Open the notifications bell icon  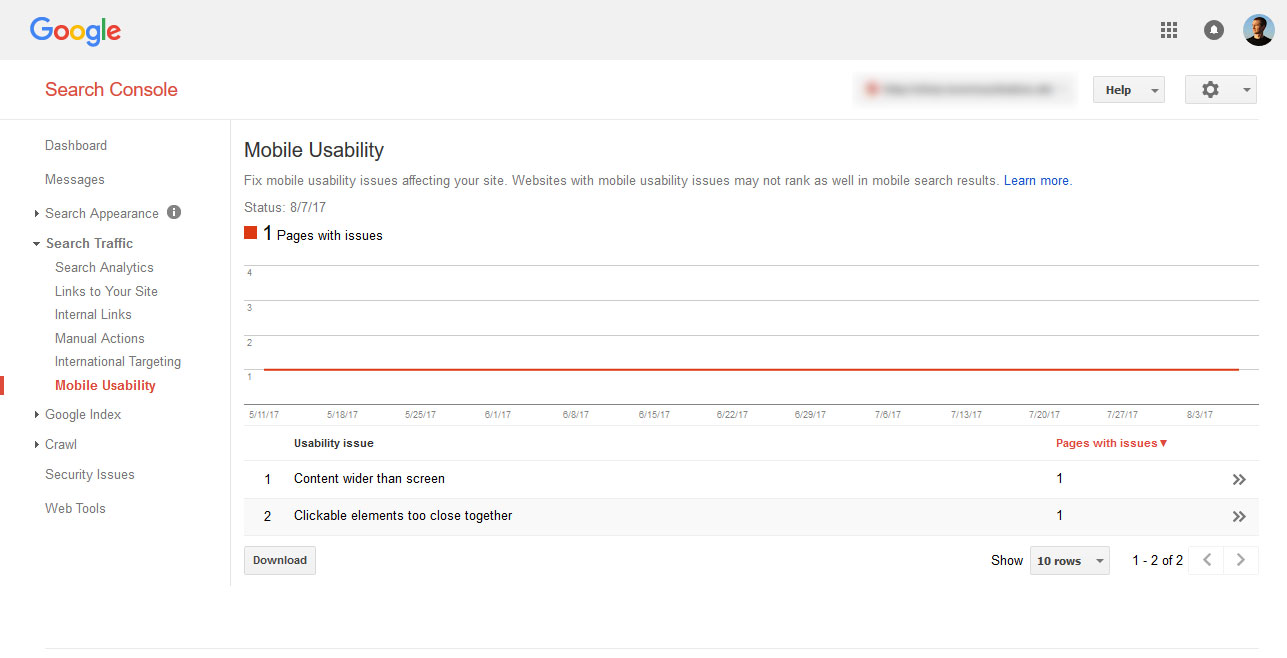coord(1214,30)
